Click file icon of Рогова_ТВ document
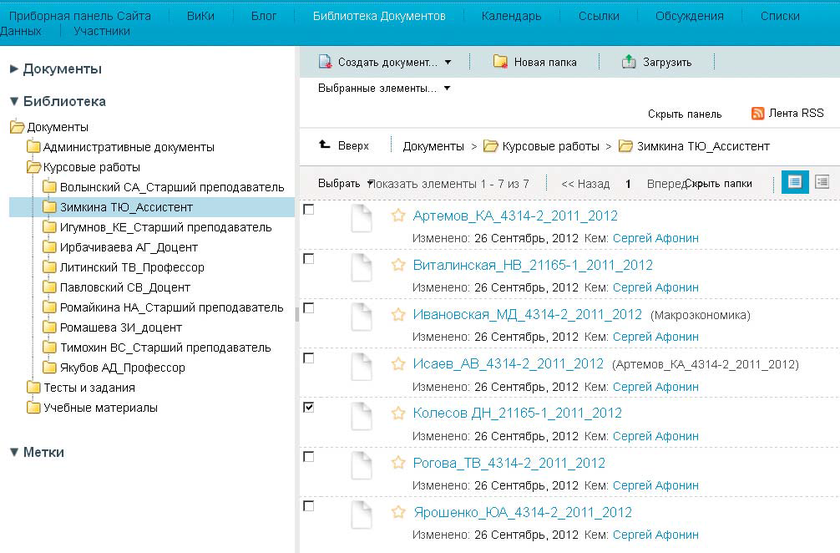The width and height of the screenshot is (840, 553). coord(361,465)
